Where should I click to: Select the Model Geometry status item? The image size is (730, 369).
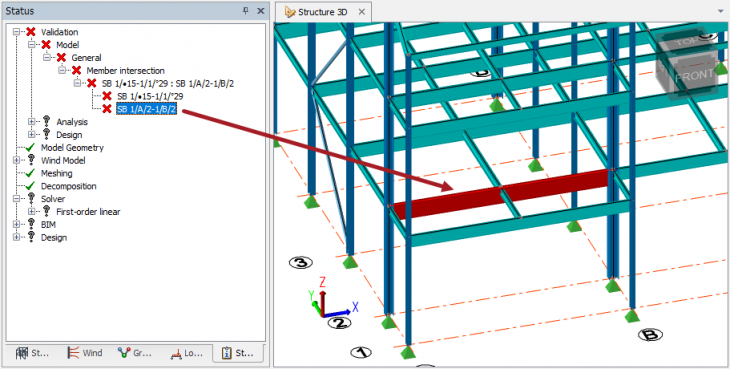72,148
